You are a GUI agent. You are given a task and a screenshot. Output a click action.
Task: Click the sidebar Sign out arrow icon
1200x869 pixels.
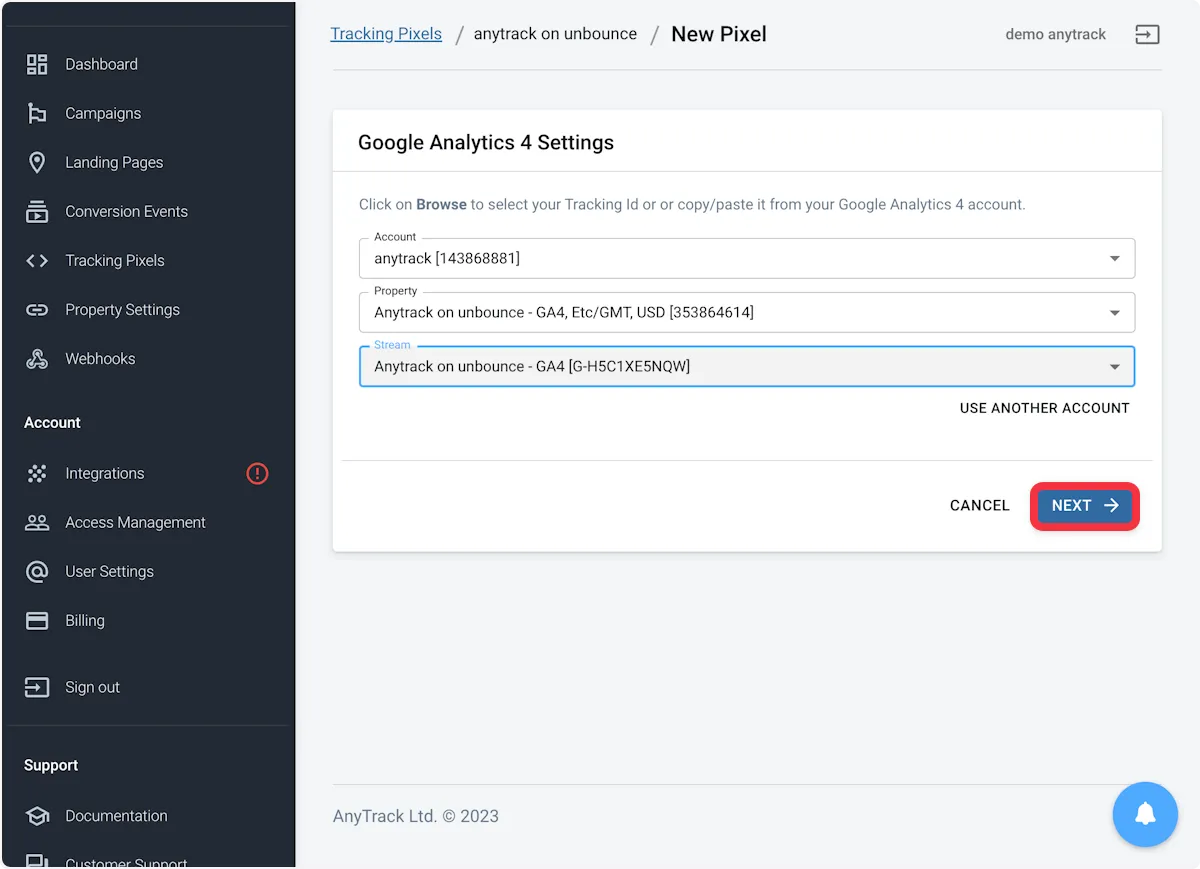click(37, 687)
